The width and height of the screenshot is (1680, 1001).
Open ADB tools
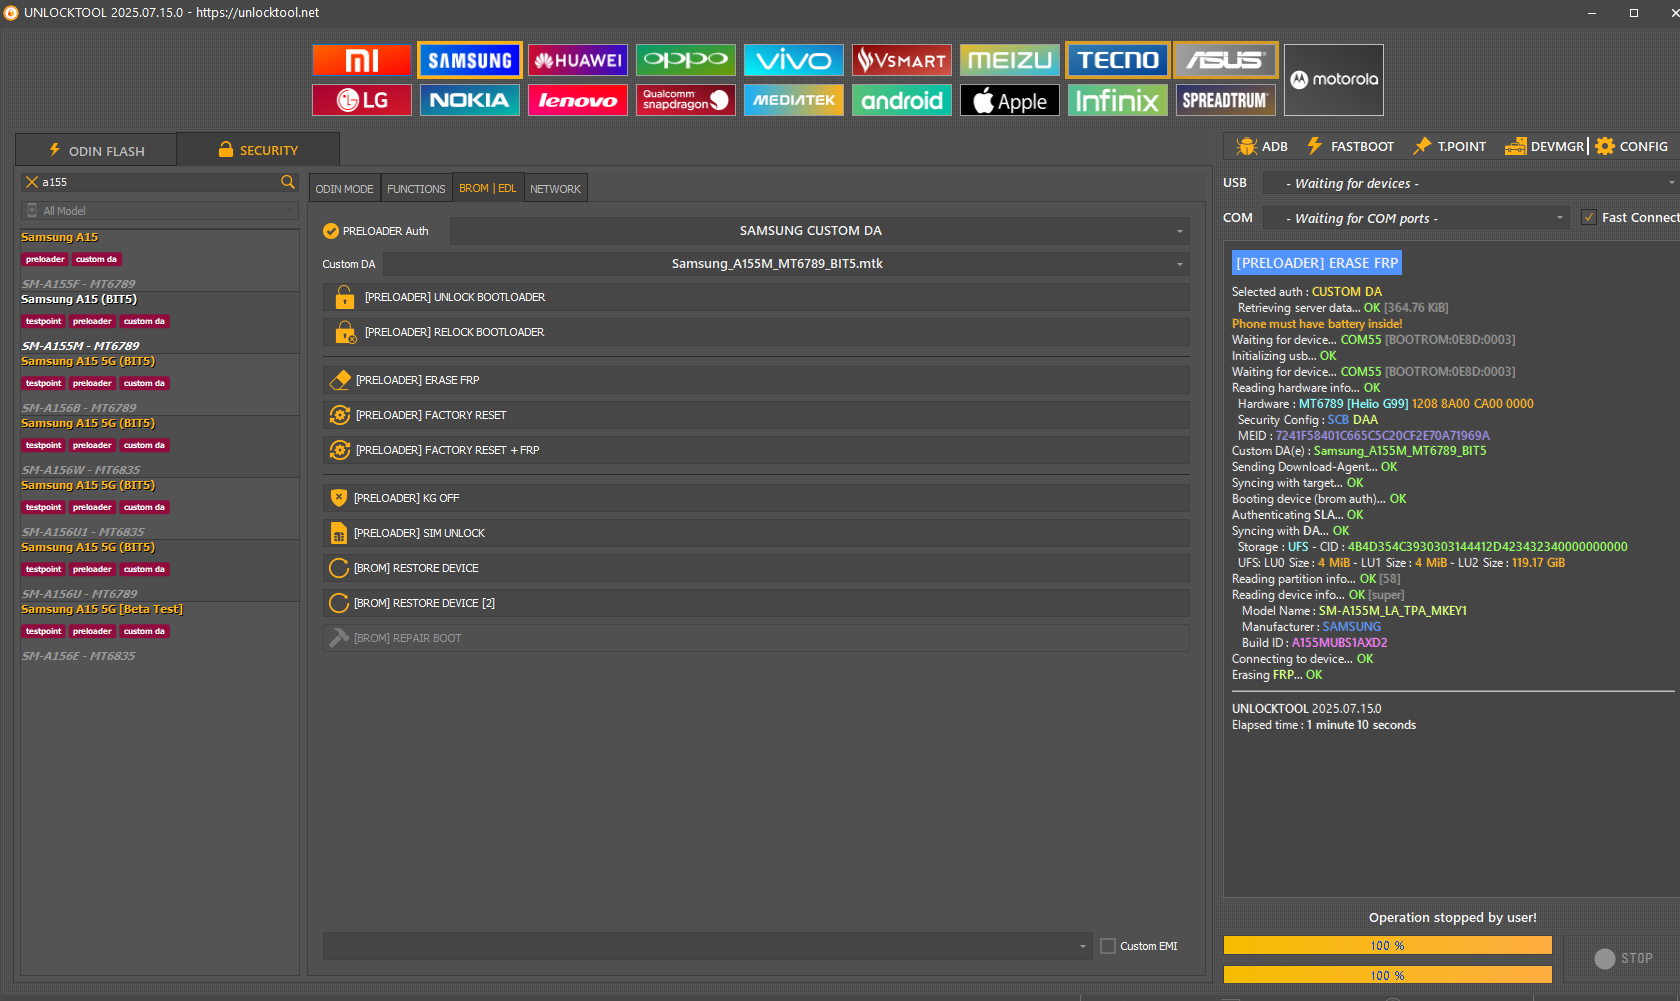1262,146
